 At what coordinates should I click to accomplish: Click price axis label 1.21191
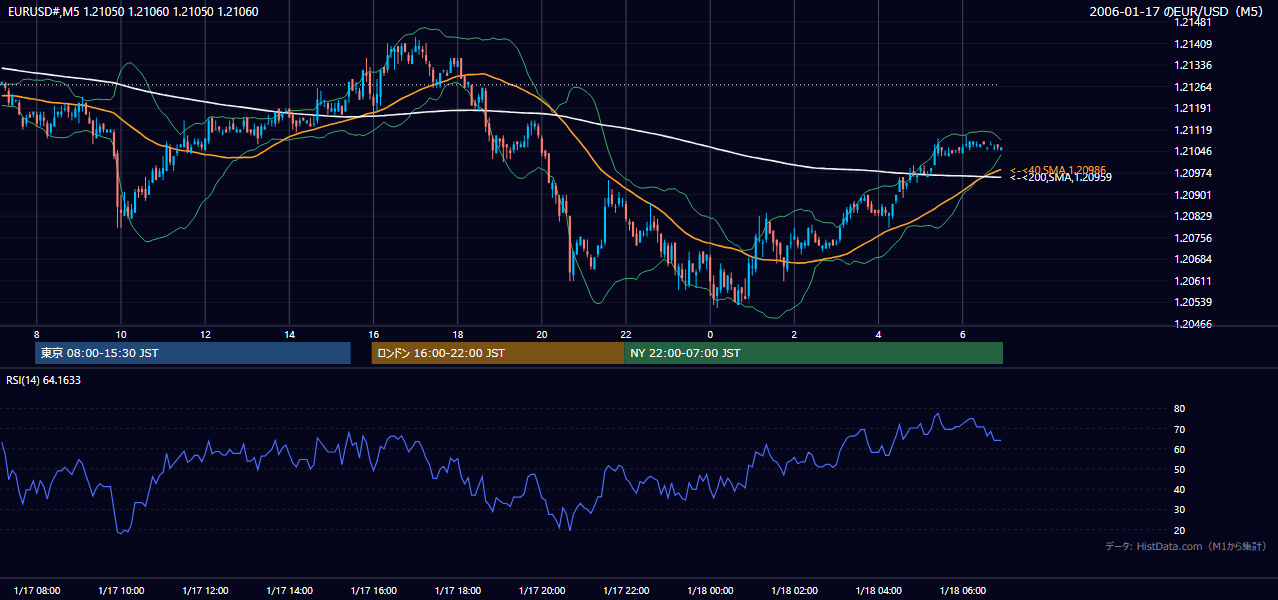point(1194,108)
